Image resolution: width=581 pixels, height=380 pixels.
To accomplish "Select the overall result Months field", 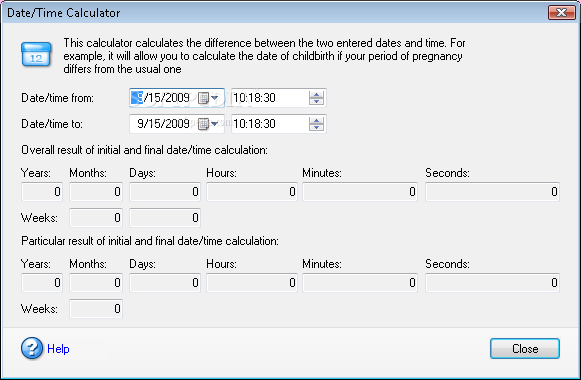I will coord(96,191).
